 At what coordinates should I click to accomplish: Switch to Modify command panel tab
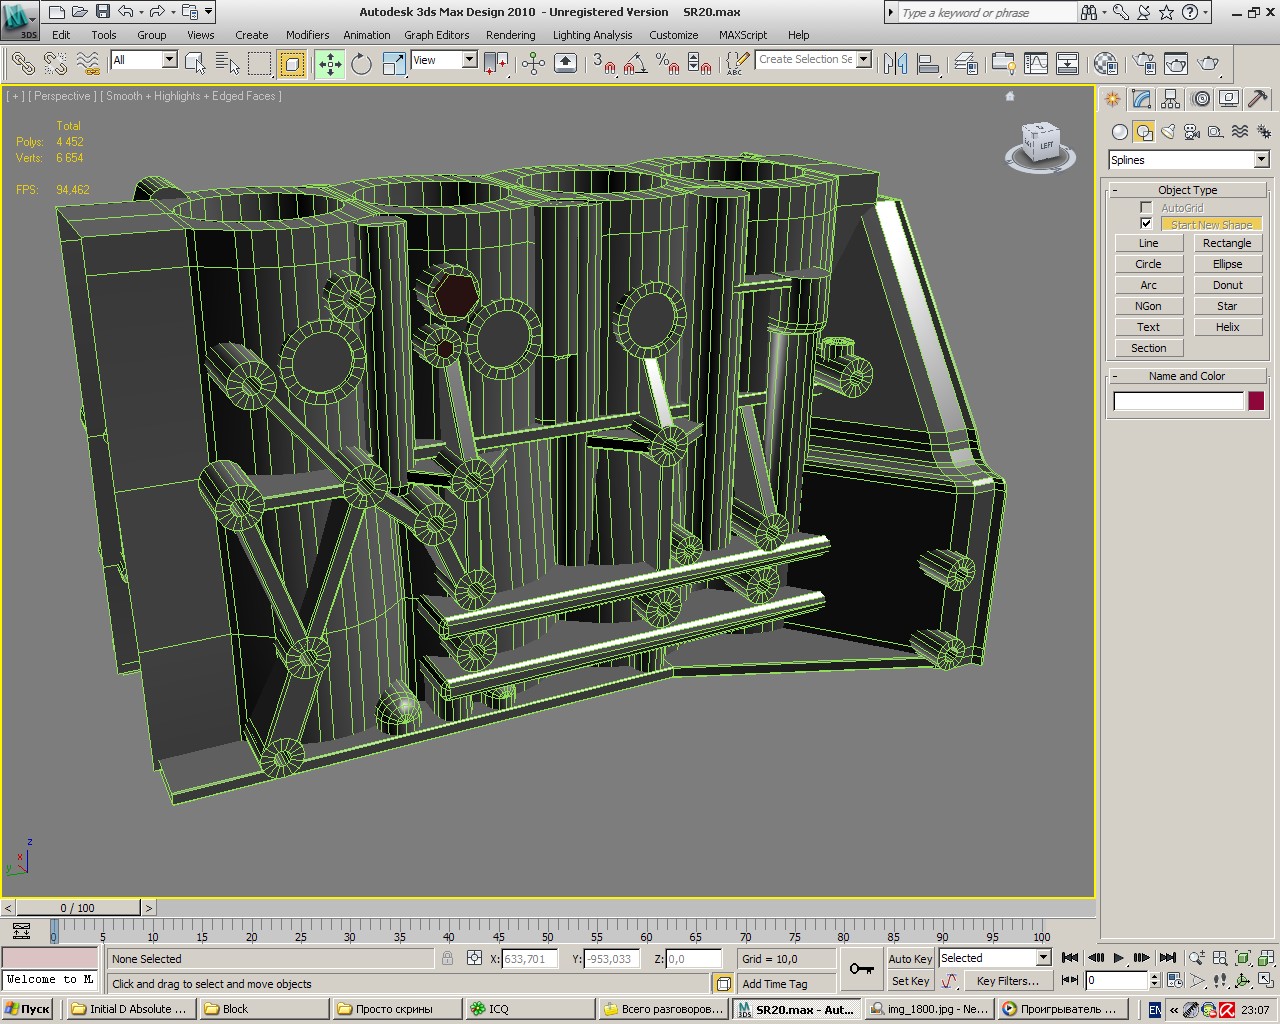pyautogui.click(x=1141, y=99)
